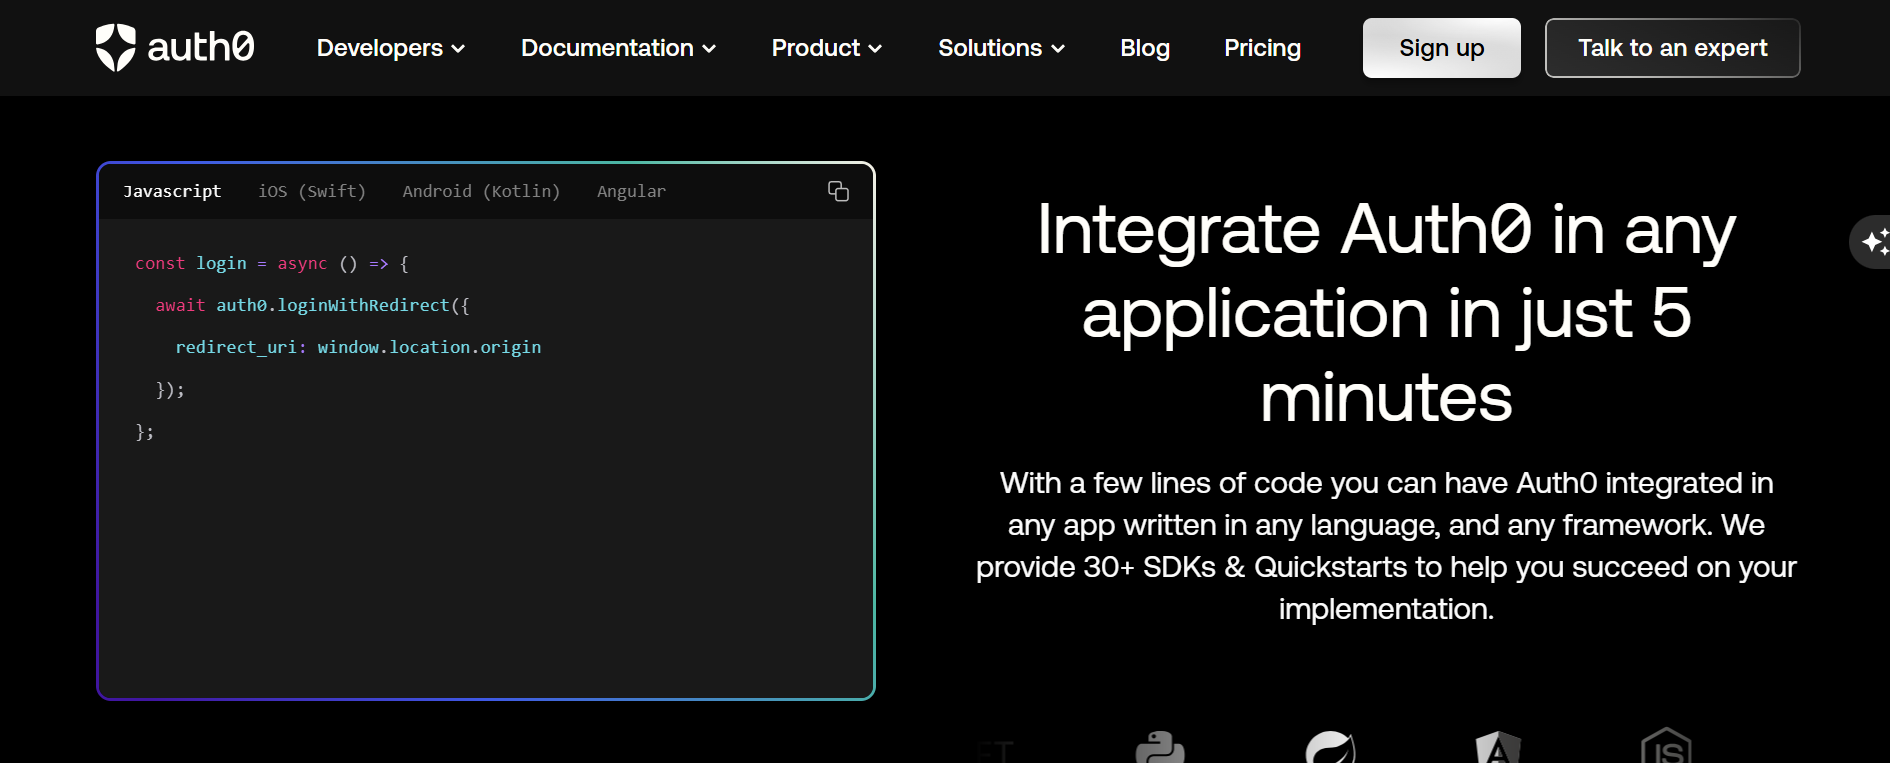The image size is (1890, 763).
Task: Open the Solutions dropdown menu
Action: (x=1001, y=48)
